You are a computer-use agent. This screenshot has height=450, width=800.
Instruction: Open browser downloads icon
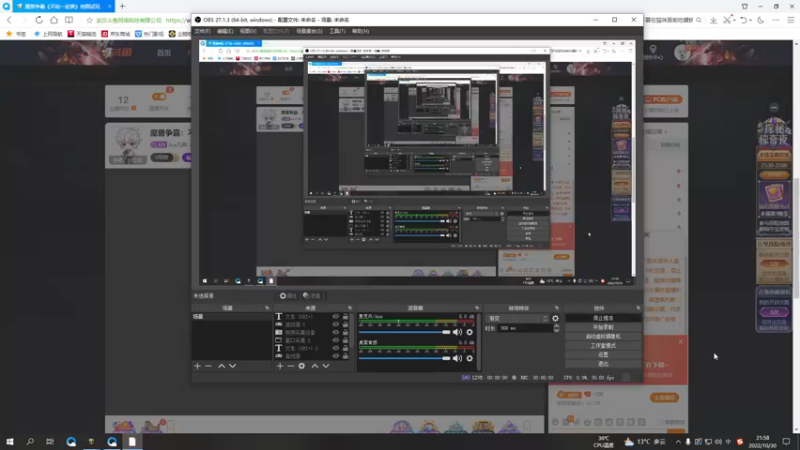coord(713,20)
